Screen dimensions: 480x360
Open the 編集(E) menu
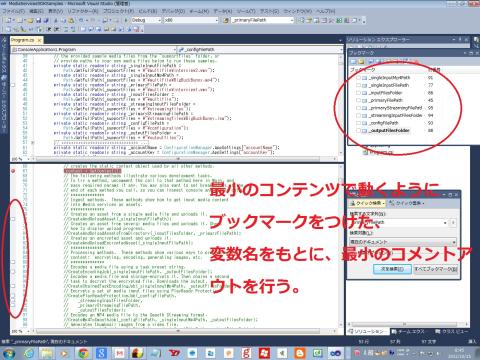[x=37, y=11]
